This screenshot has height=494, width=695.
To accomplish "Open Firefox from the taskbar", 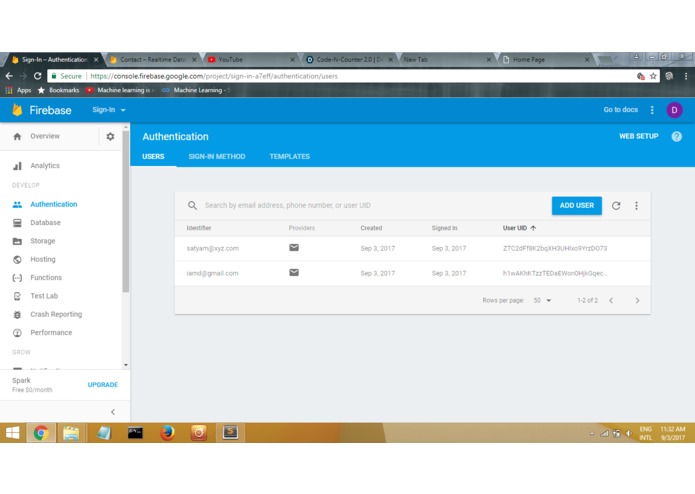I will tap(167, 433).
